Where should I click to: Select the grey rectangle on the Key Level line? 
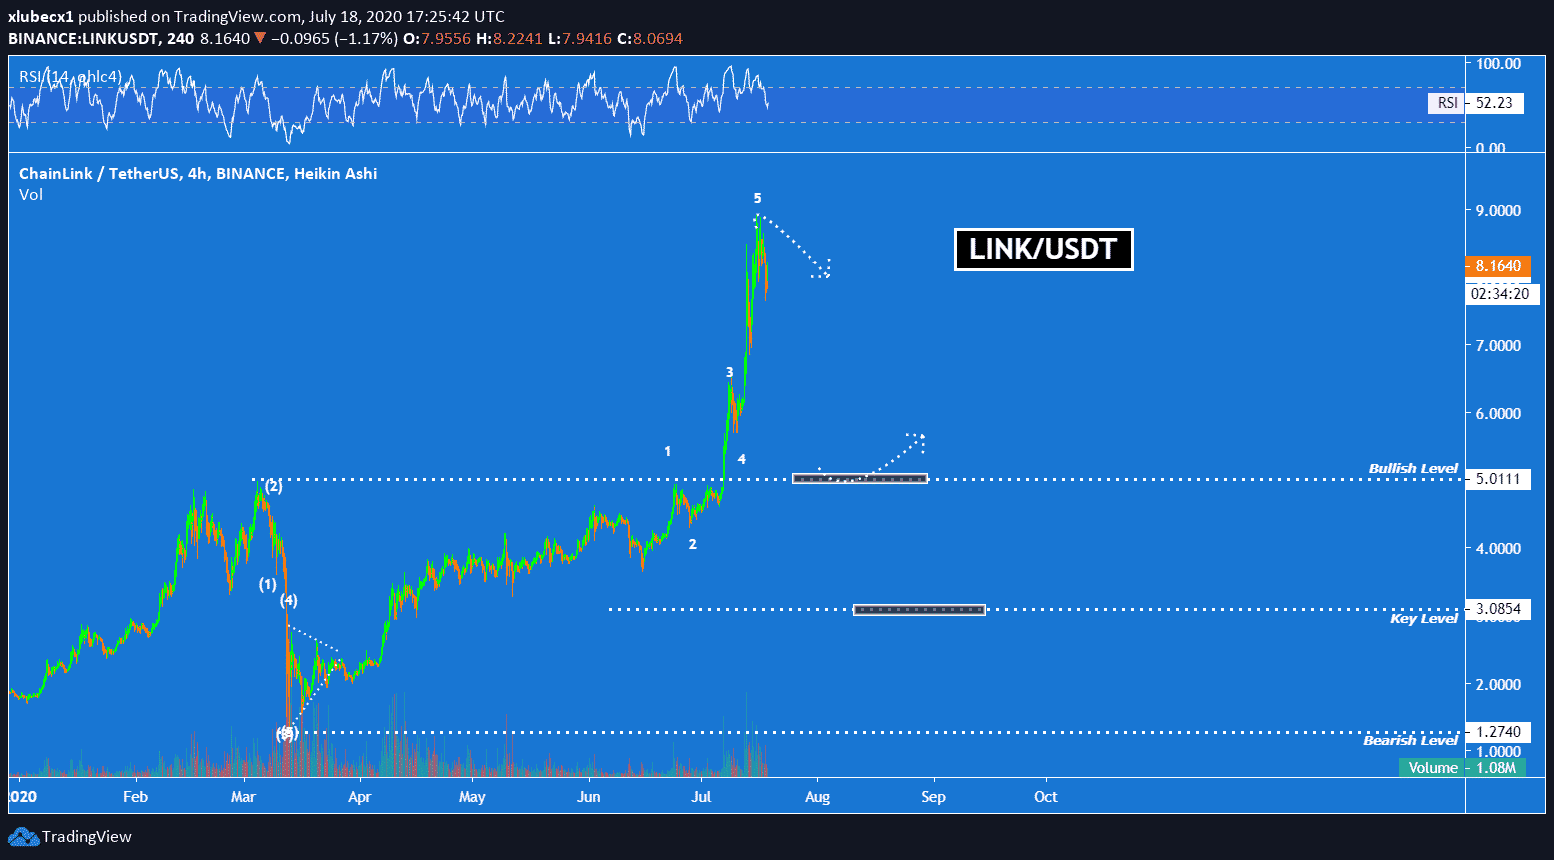919,609
